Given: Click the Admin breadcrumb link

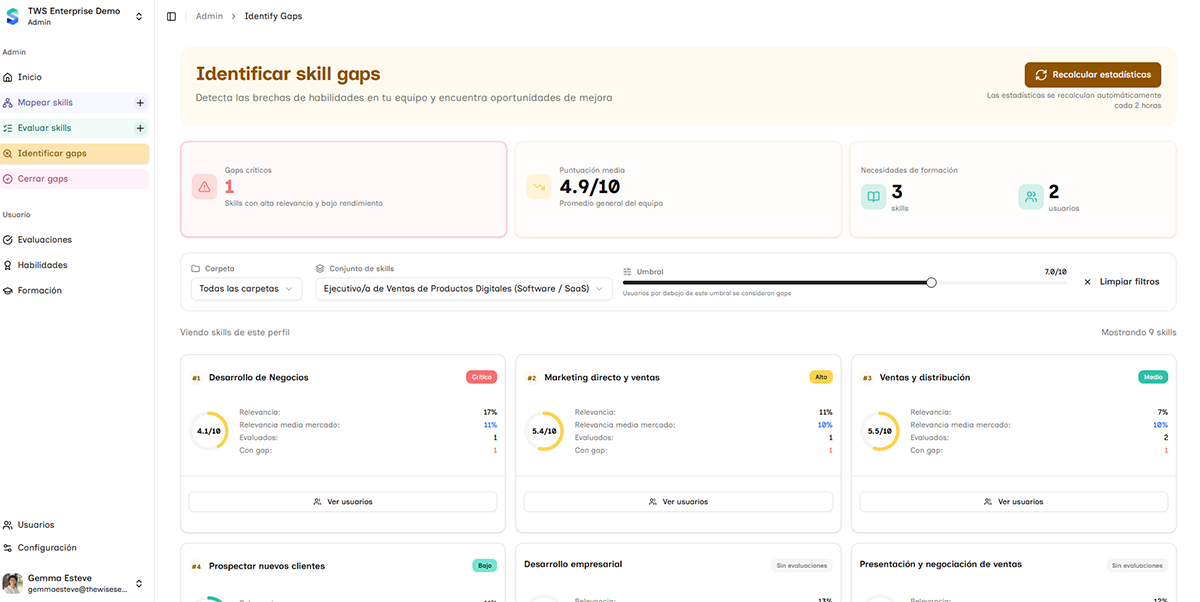Looking at the screenshot, I should coord(209,17).
